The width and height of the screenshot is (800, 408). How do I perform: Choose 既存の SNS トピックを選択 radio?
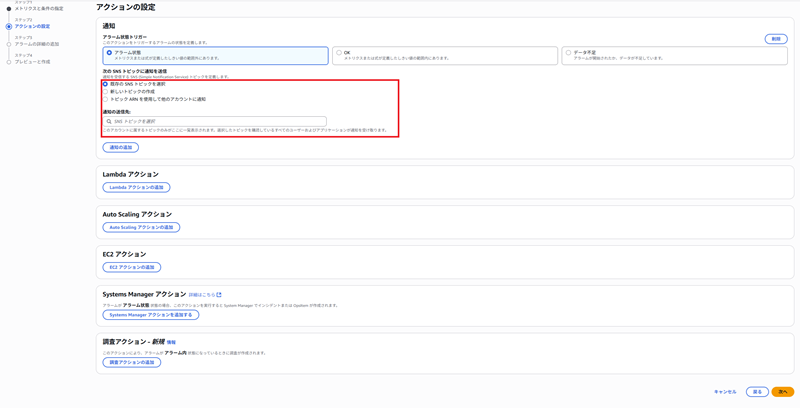(106, 84)
